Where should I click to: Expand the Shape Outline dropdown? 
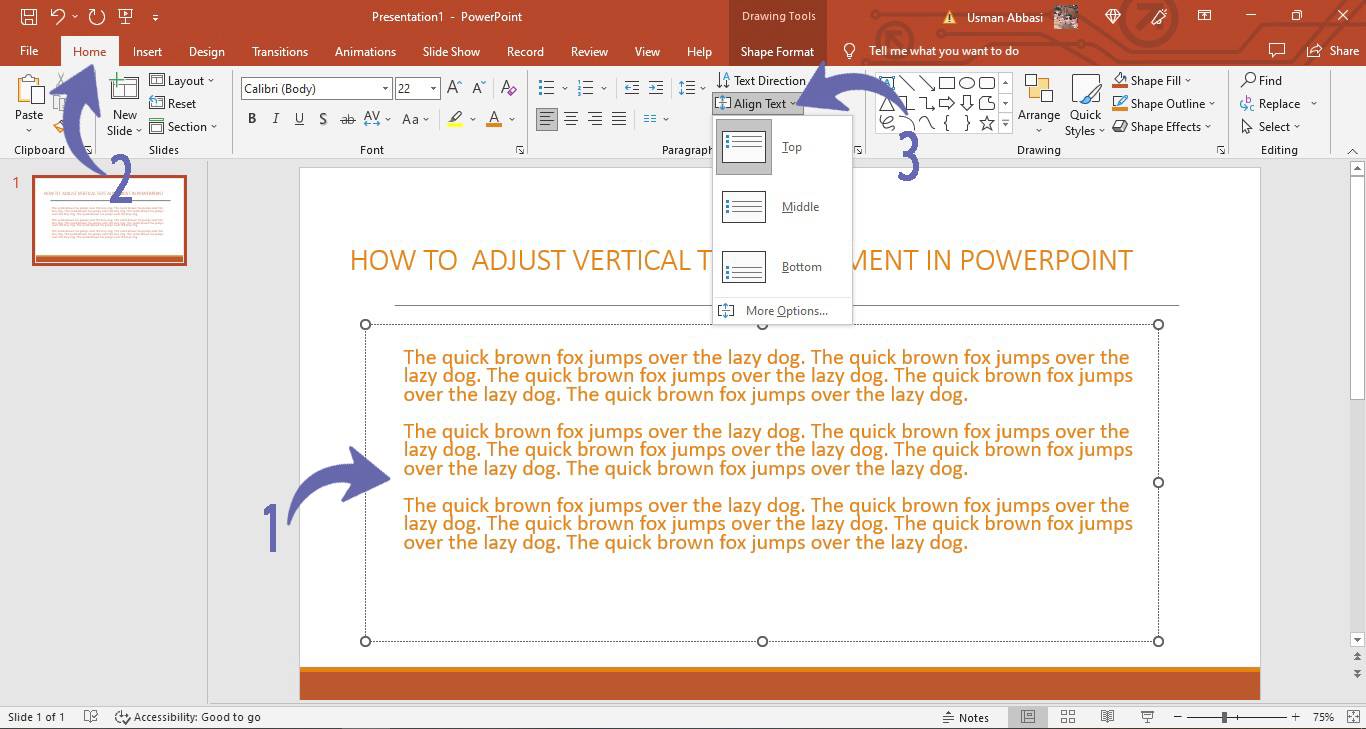pos(1164,103)
